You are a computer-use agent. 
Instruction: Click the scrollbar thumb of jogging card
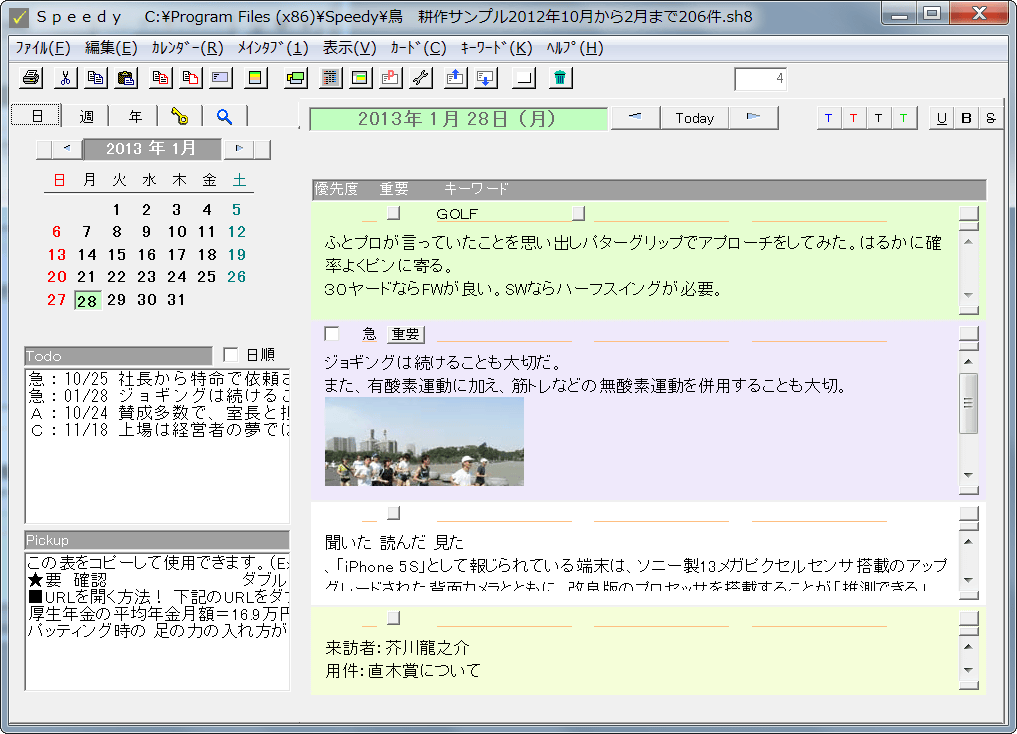[x=968, y=403]
